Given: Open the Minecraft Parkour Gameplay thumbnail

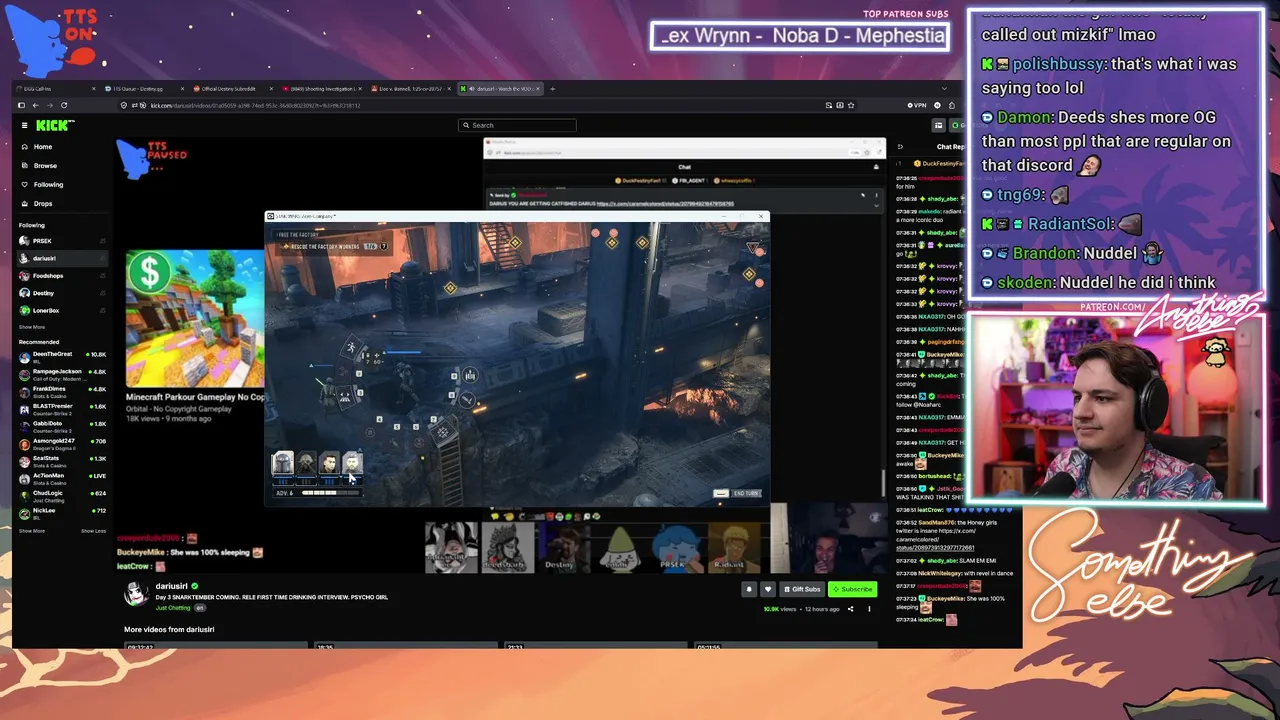Looking at the screenshot, I should coord(195,319).
